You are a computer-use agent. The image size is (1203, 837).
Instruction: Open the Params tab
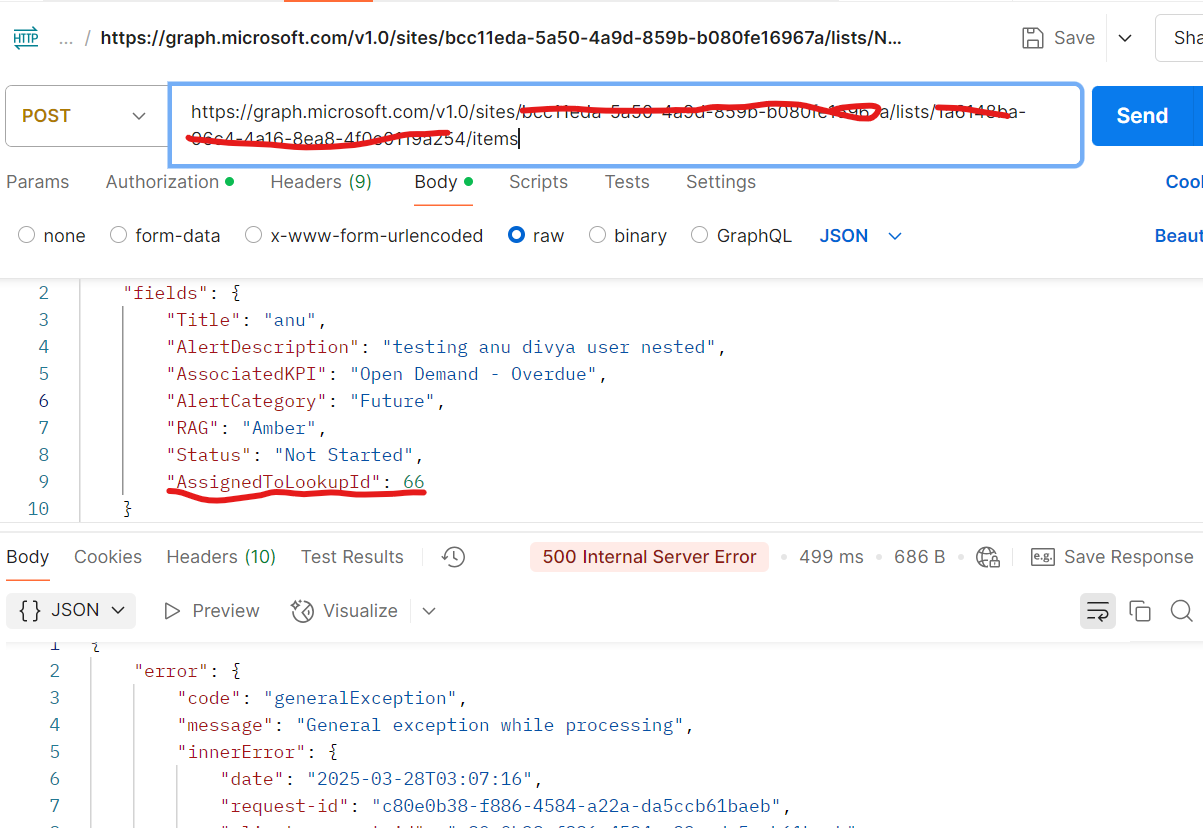pyautogui.click(x=38, y=182)
